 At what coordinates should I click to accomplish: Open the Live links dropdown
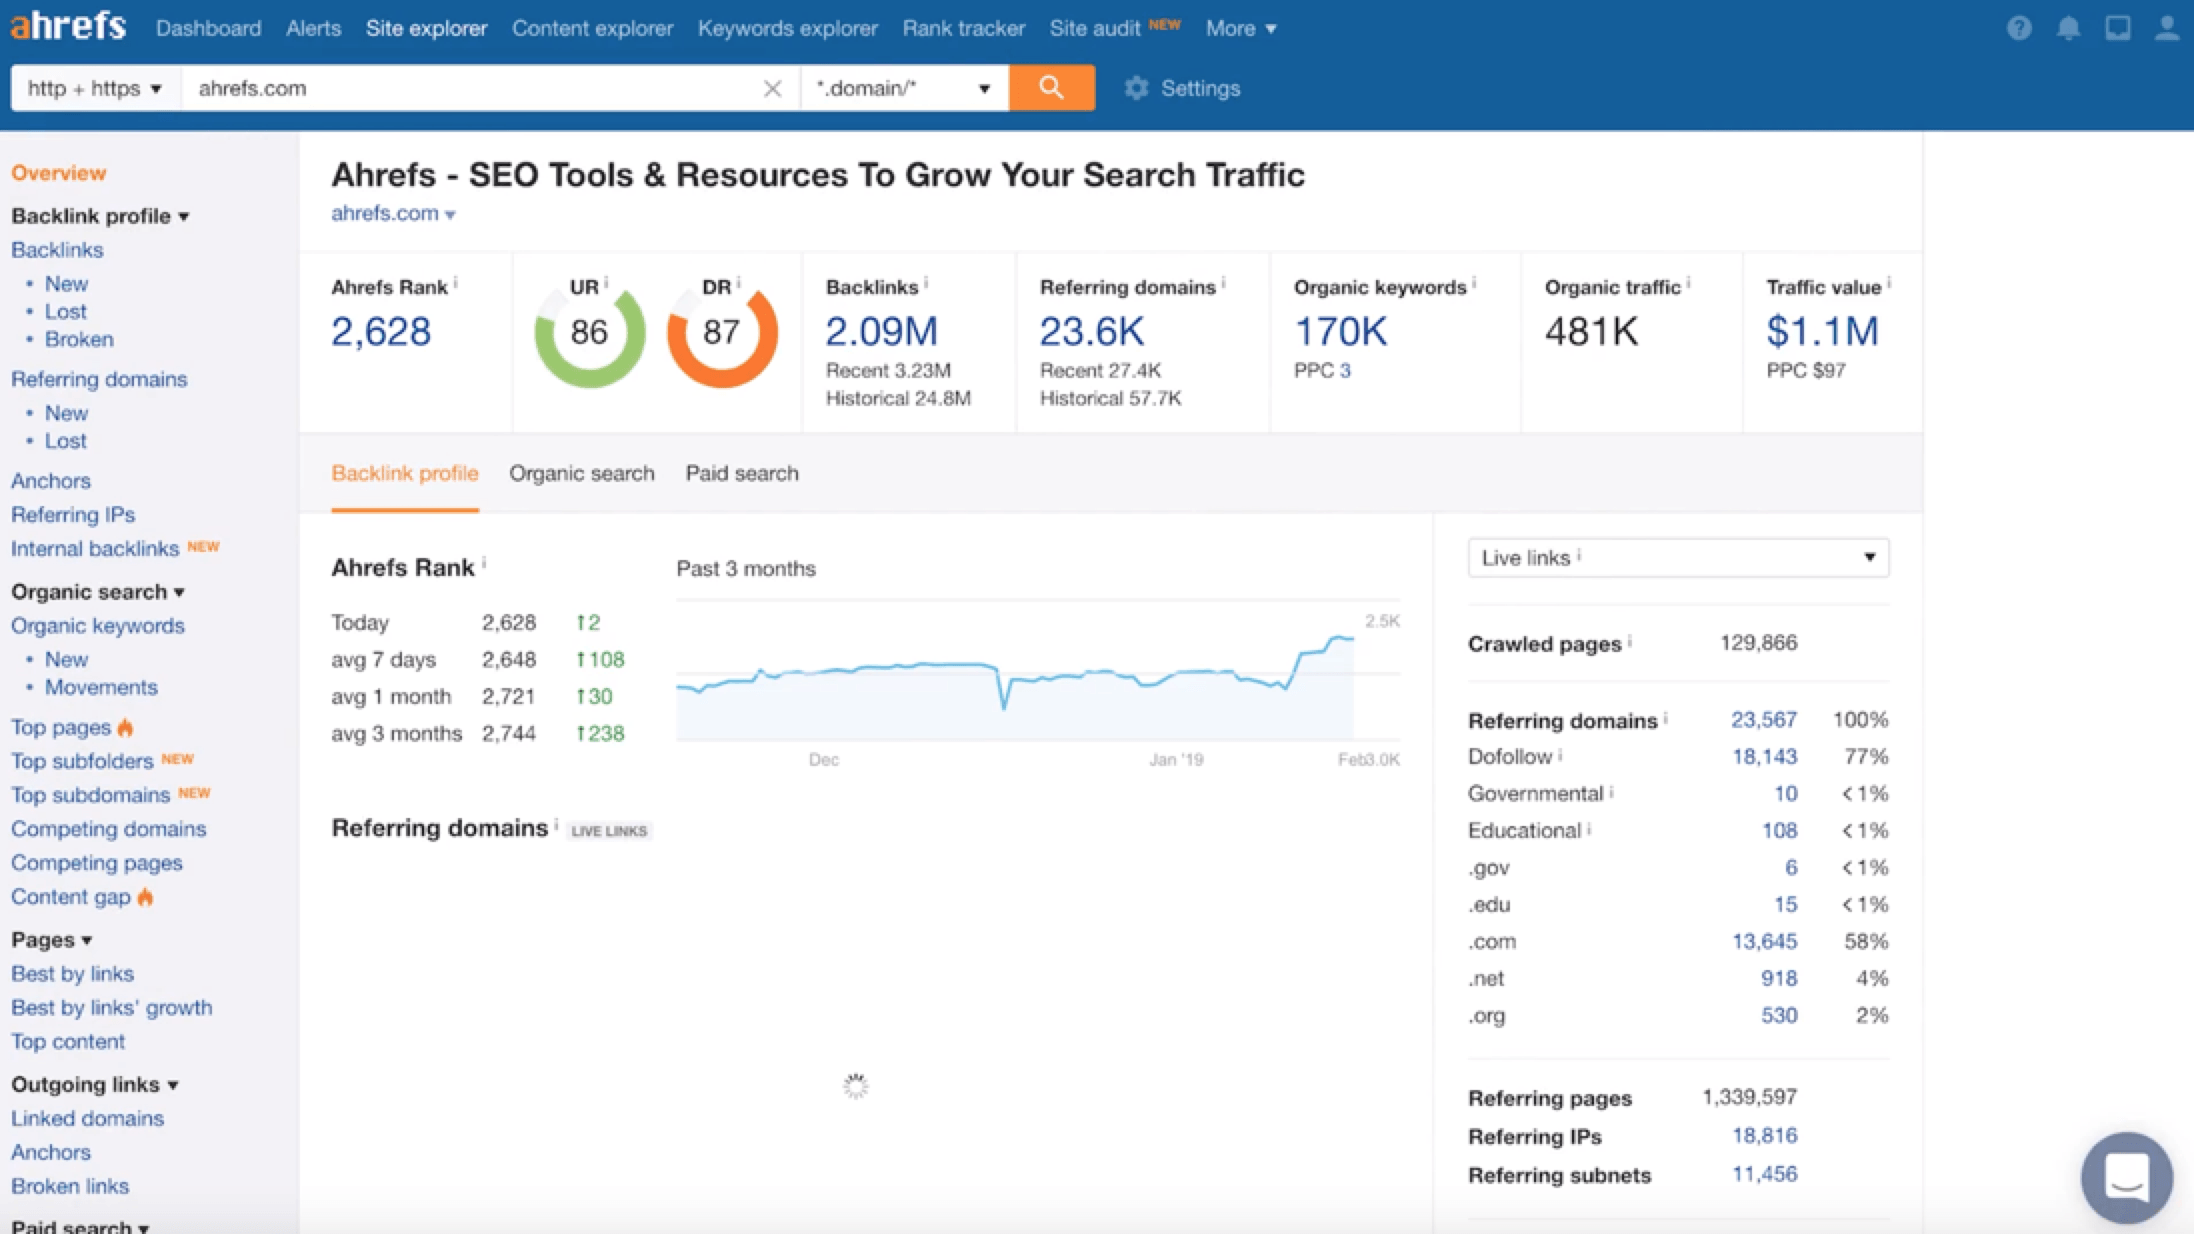pos(1678,558)
